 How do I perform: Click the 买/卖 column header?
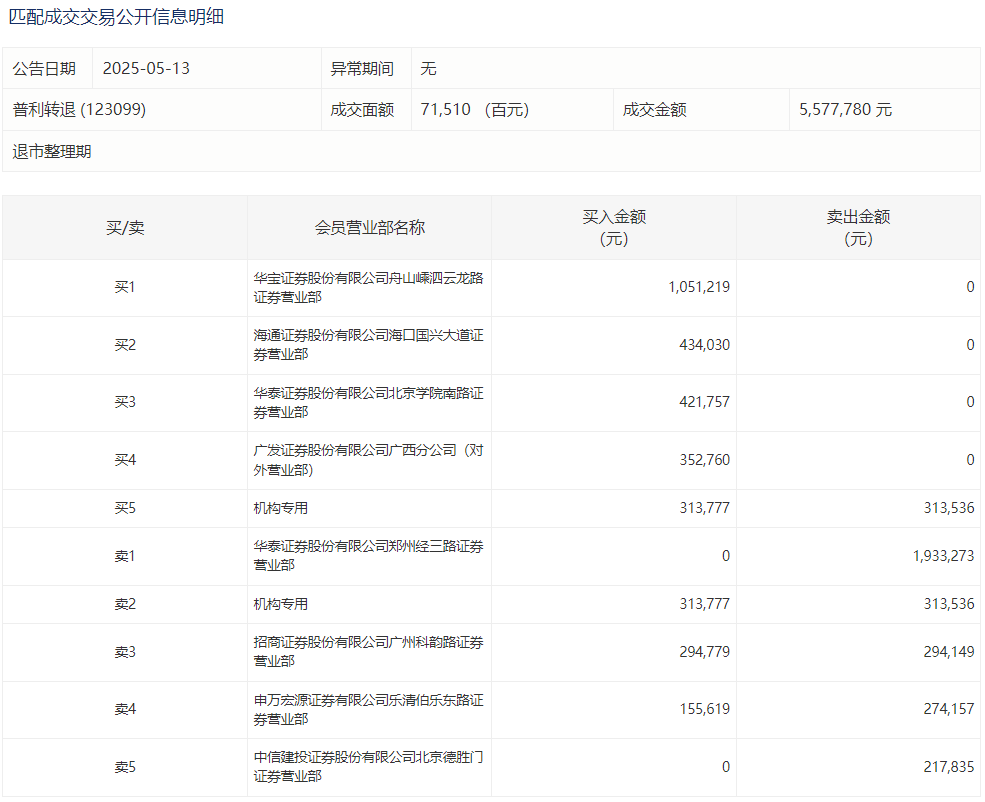[x=125, y=228]
